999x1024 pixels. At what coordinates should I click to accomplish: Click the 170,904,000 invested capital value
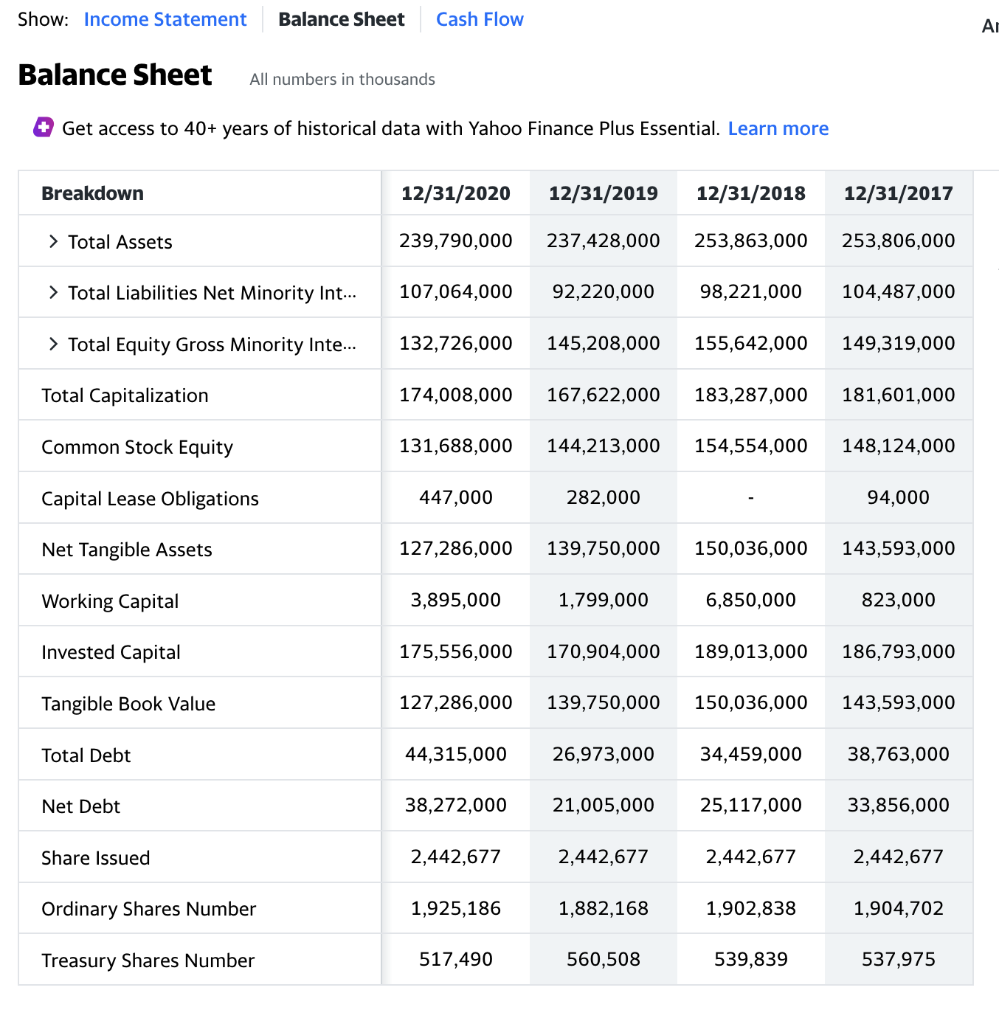(603, 652)
